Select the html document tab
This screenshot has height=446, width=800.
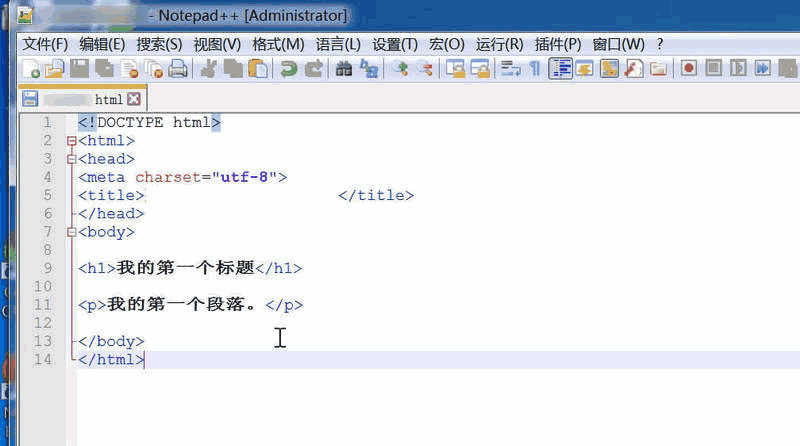[83, 99]
